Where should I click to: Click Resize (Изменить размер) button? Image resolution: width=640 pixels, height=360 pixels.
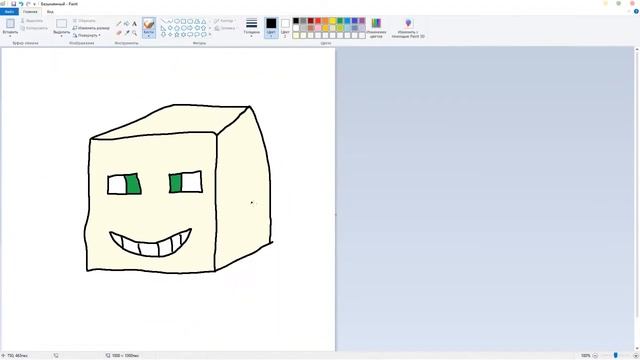pyautogui.click(x=91, y=28)
